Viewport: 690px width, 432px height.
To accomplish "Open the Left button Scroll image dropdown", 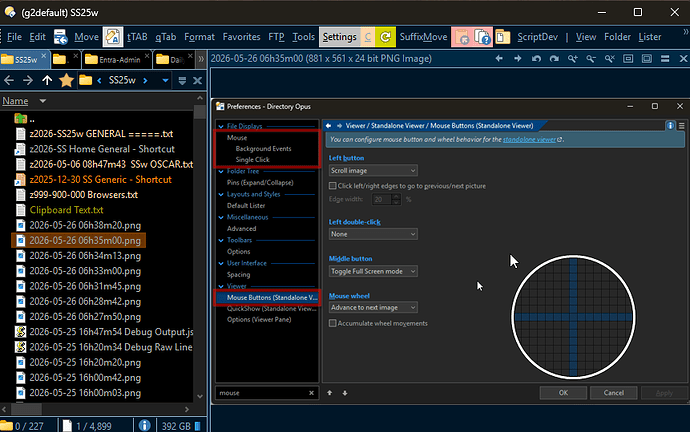I will tap(373, 171).
